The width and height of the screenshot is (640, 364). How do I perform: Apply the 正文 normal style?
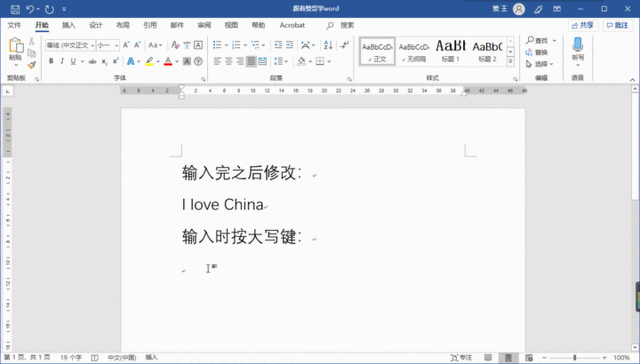[377, 51]
